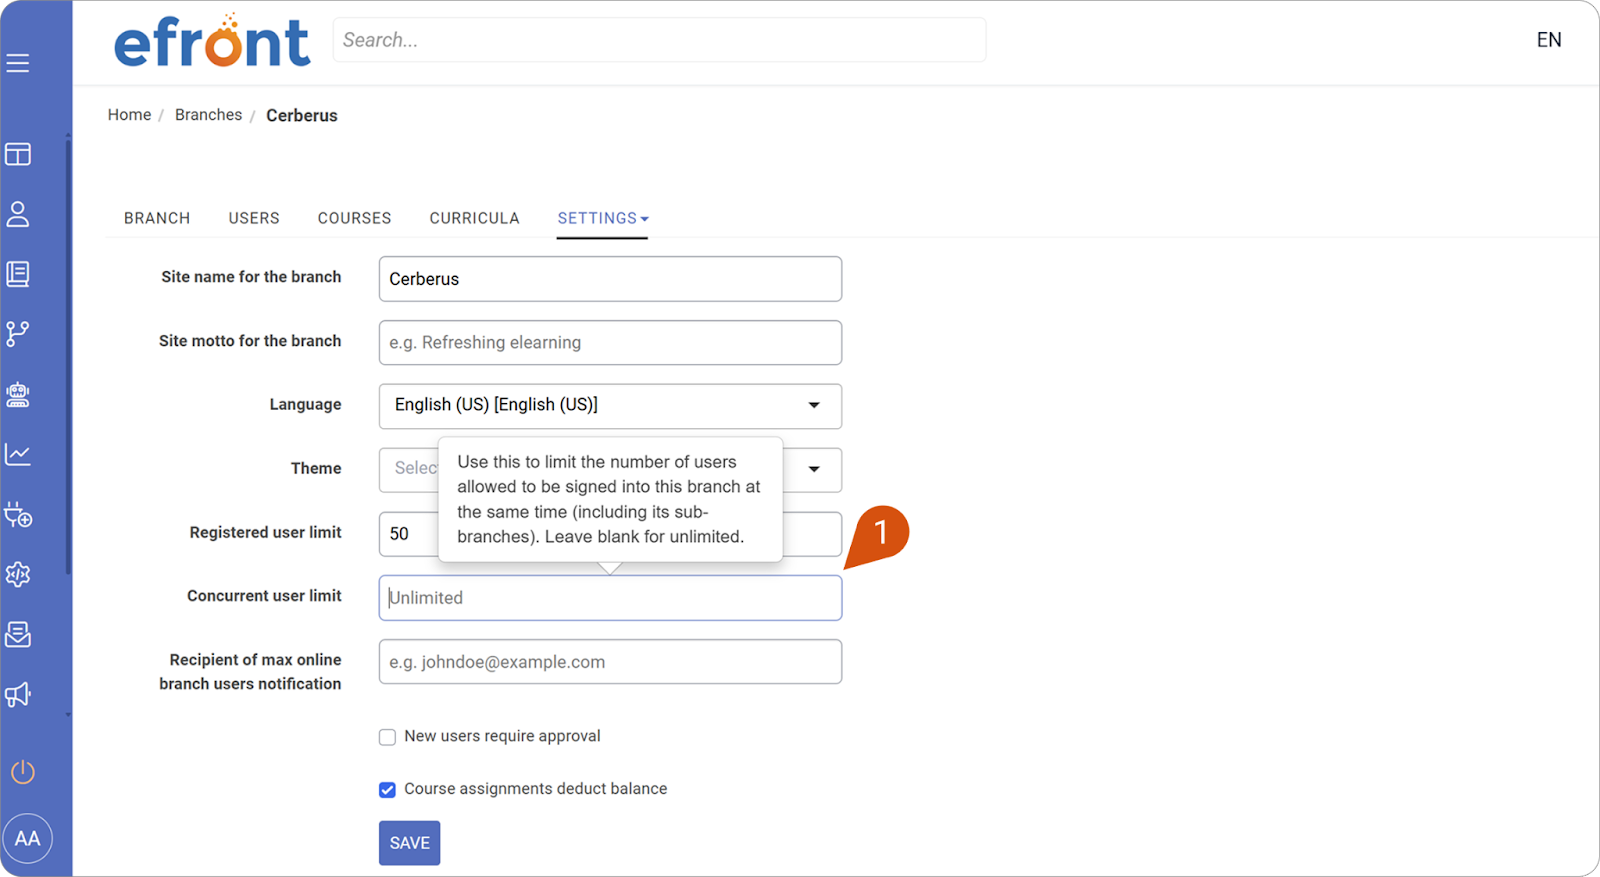Switch to the Curricula tab
Image resolution: width=1600 pixels, height=877 pixels.
475,218
